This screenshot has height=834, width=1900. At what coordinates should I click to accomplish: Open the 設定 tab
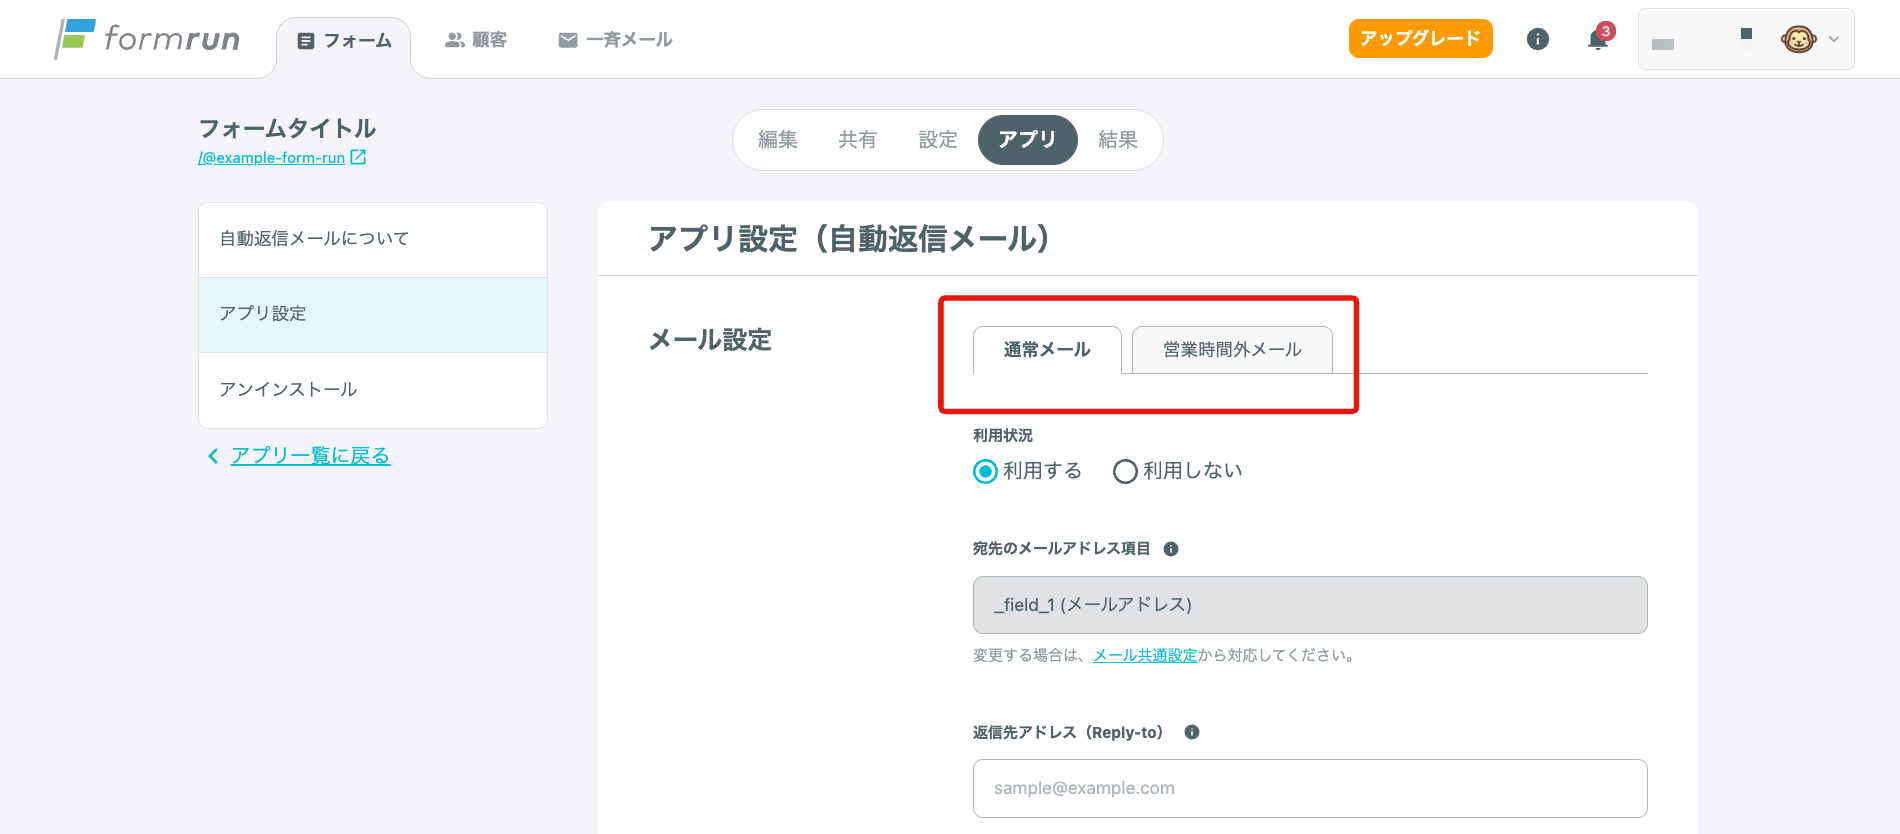938,140
